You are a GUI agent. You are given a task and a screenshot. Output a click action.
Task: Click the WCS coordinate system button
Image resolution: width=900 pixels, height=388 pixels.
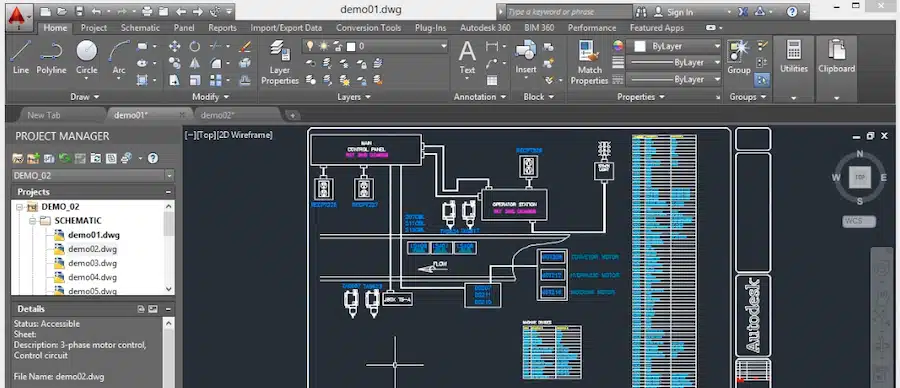pyautogui.click(x=859, y=221)
